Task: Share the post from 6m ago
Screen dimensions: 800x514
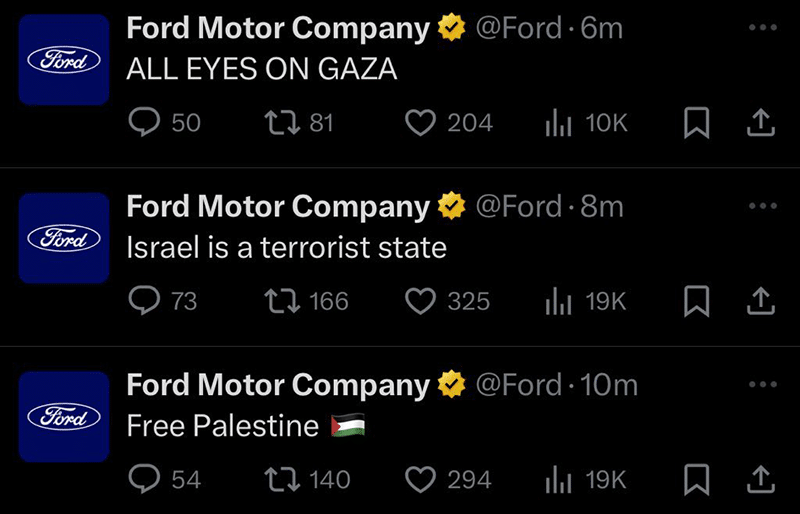Action: (x=761, y=123)
